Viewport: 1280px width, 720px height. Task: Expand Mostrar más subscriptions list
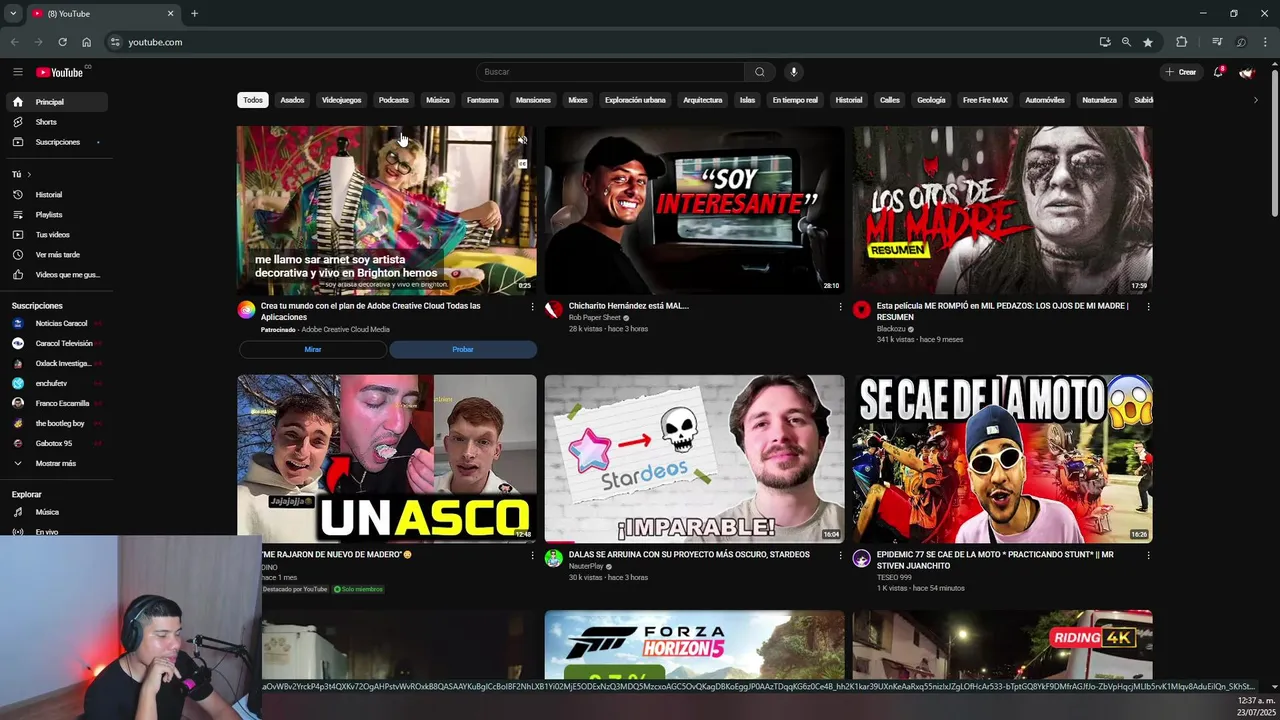[x=56, y=463]
